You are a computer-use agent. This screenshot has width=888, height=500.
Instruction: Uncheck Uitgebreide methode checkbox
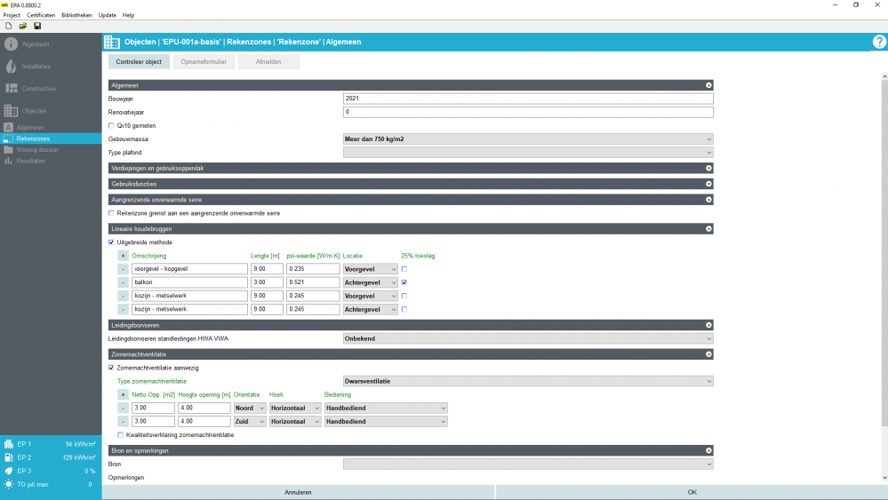[111, 242]
